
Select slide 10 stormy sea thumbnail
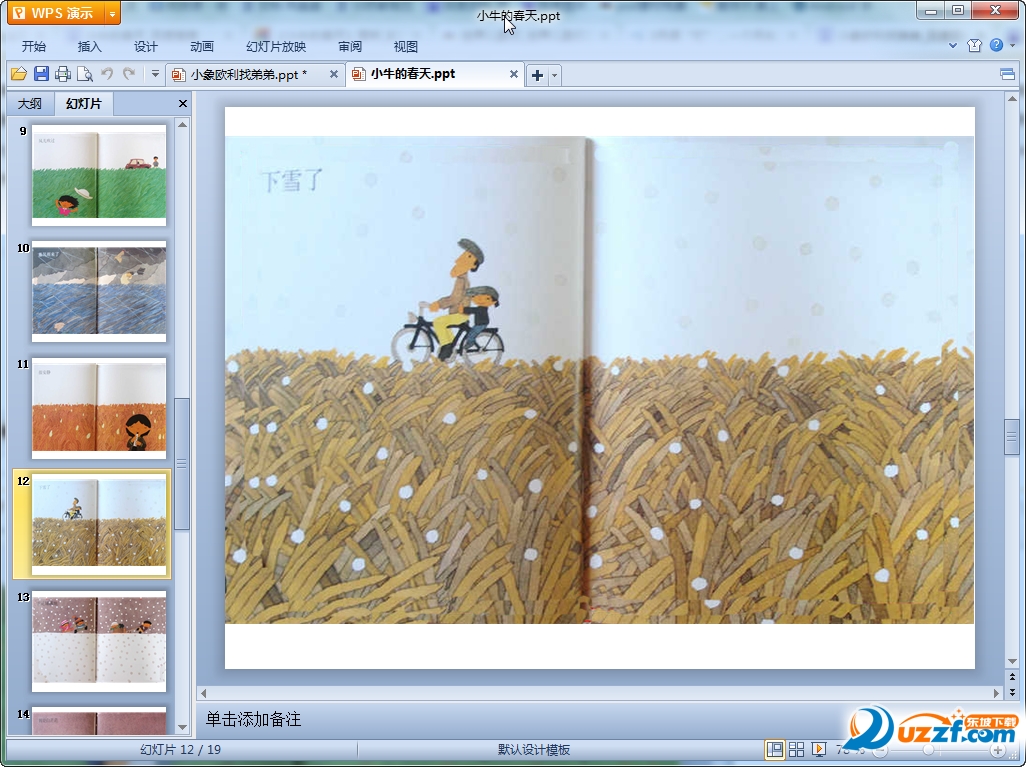[99, 291]
